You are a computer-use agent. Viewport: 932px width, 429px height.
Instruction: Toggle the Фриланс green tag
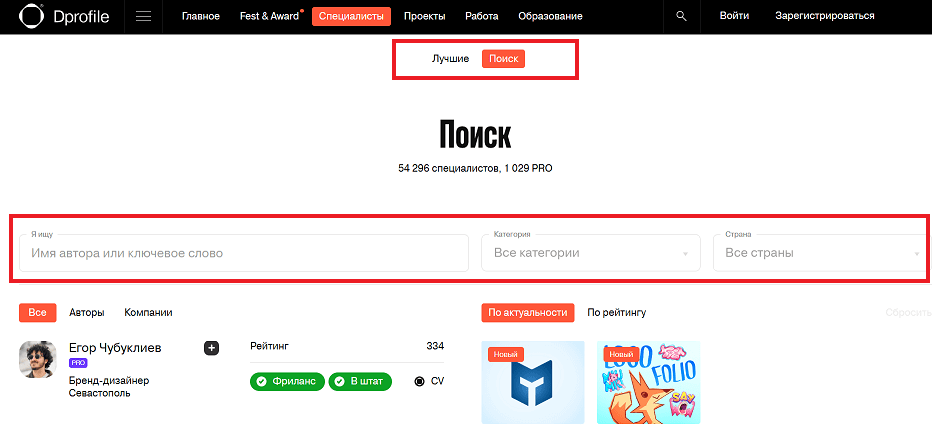point(288,381)
